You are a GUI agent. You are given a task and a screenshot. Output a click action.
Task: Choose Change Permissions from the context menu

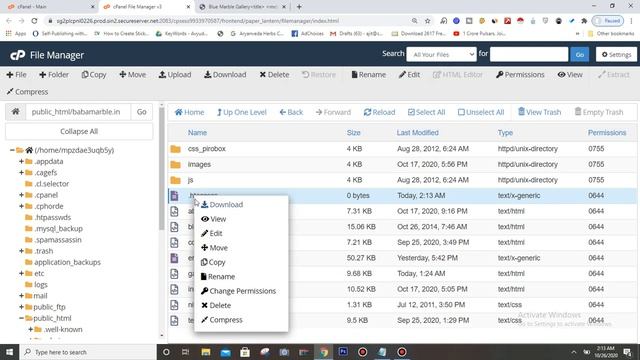[238, 291]
